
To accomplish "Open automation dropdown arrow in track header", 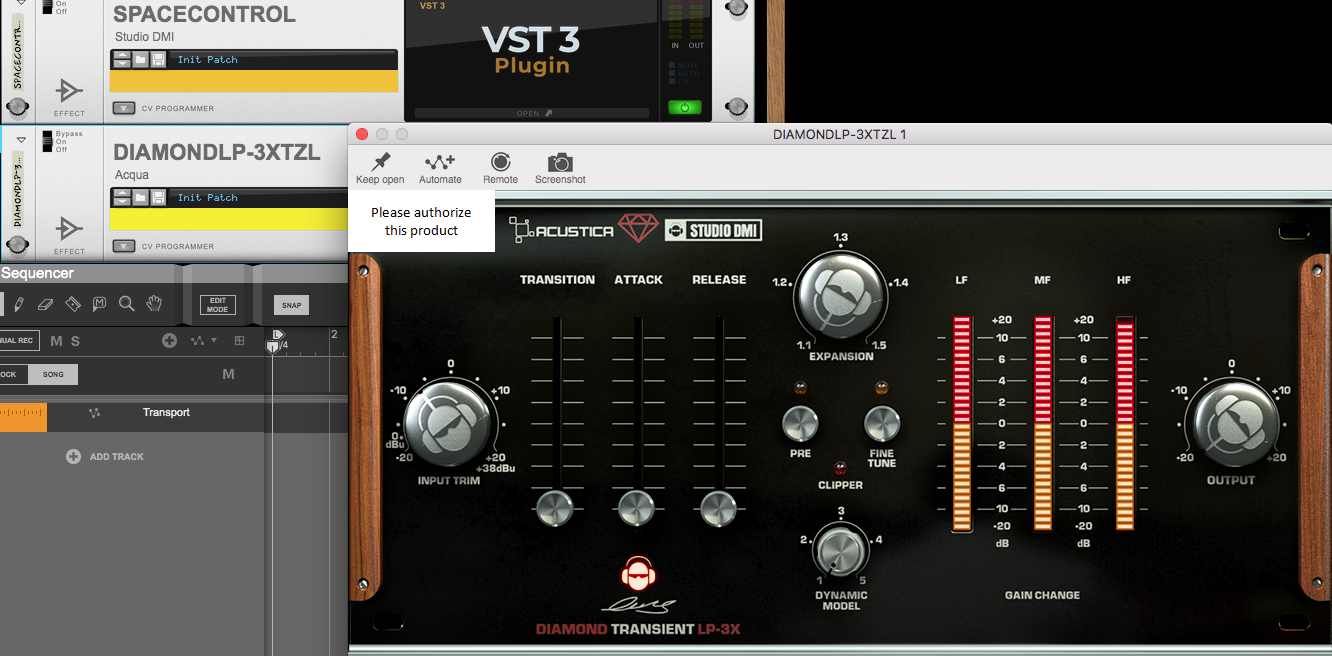I will 214,341.
